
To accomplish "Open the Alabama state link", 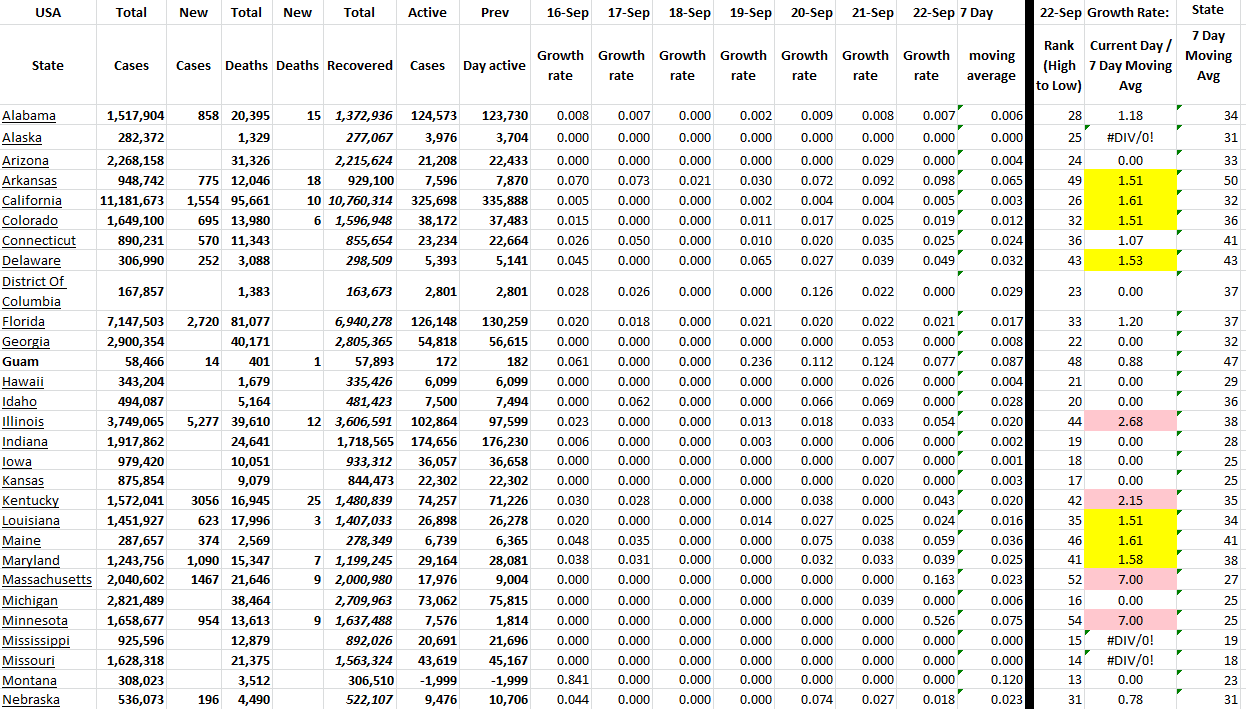I will pos(29,116).
